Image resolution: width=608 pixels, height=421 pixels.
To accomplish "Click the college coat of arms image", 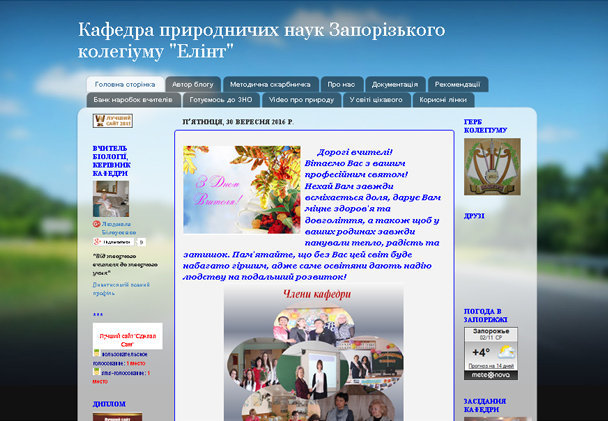I will coord(491,166).
